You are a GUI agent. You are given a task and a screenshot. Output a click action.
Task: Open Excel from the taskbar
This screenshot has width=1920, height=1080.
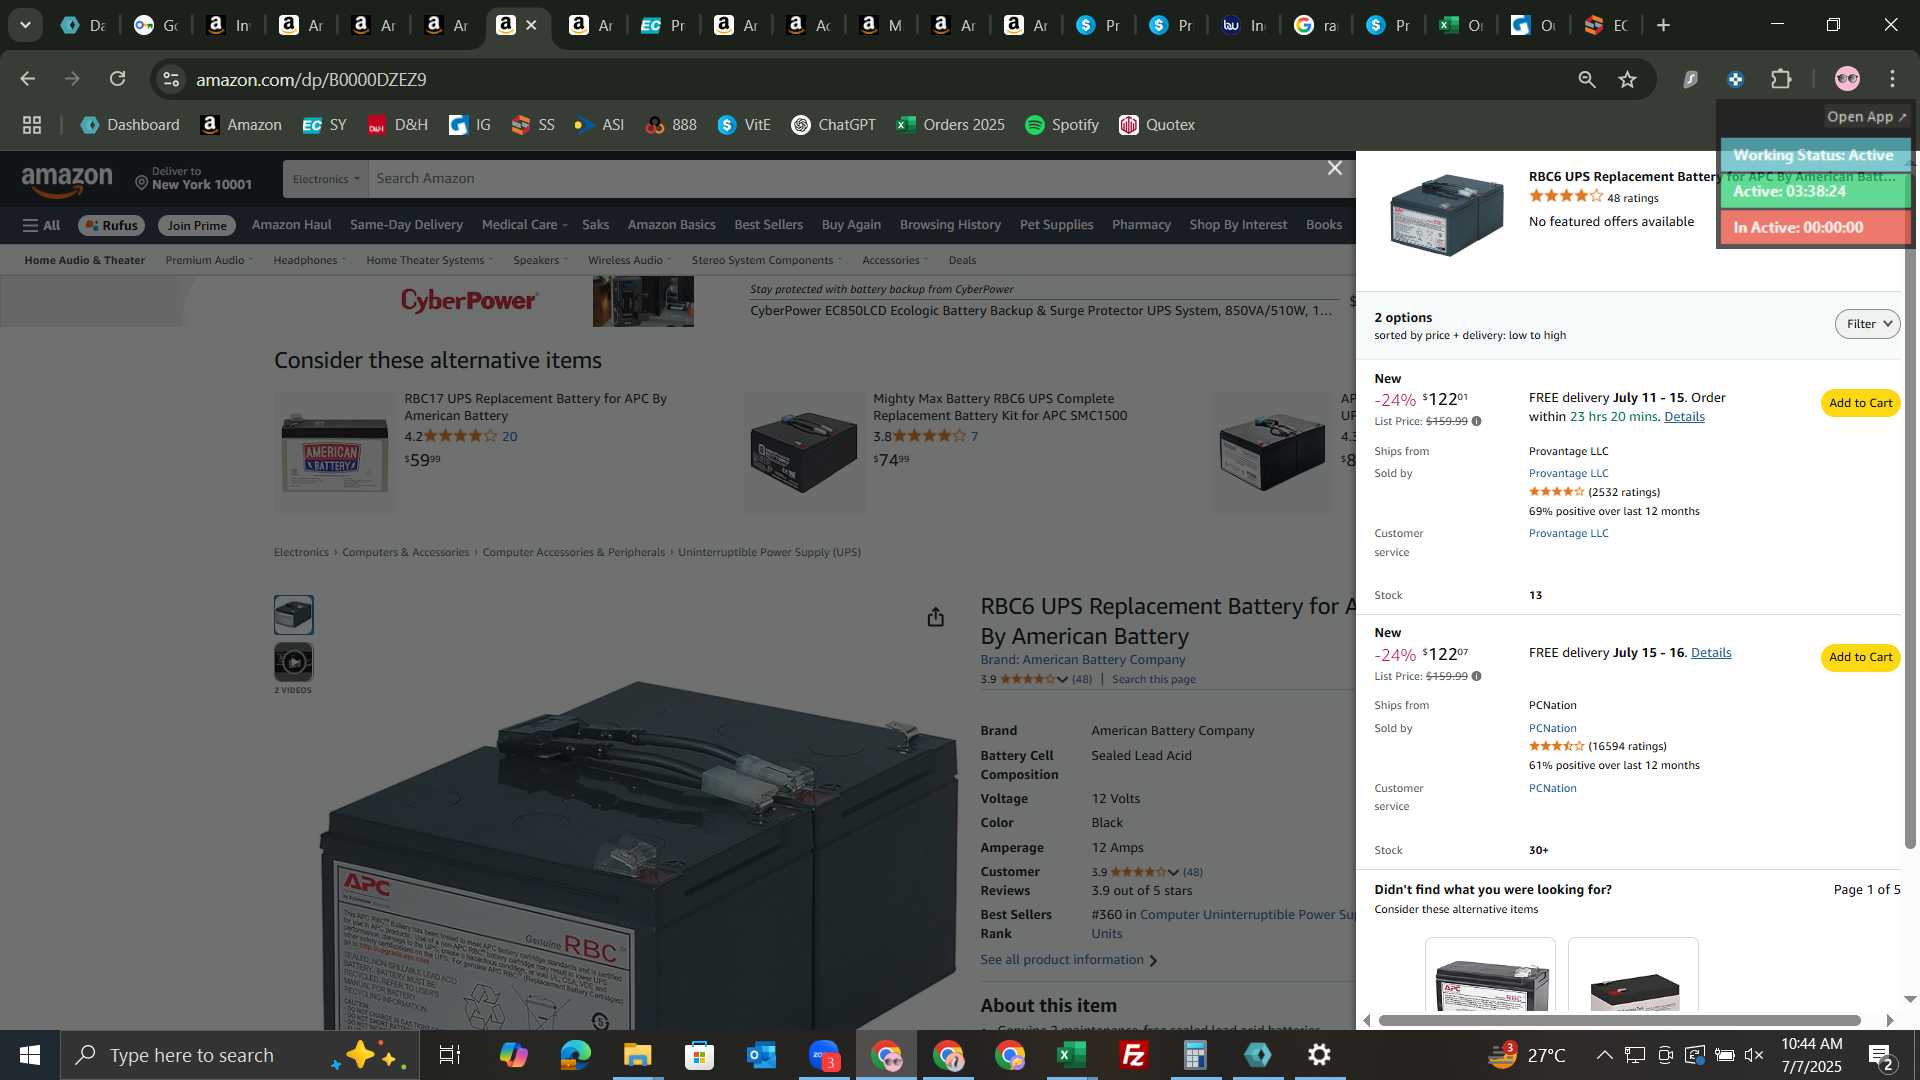(1072, 1055)
